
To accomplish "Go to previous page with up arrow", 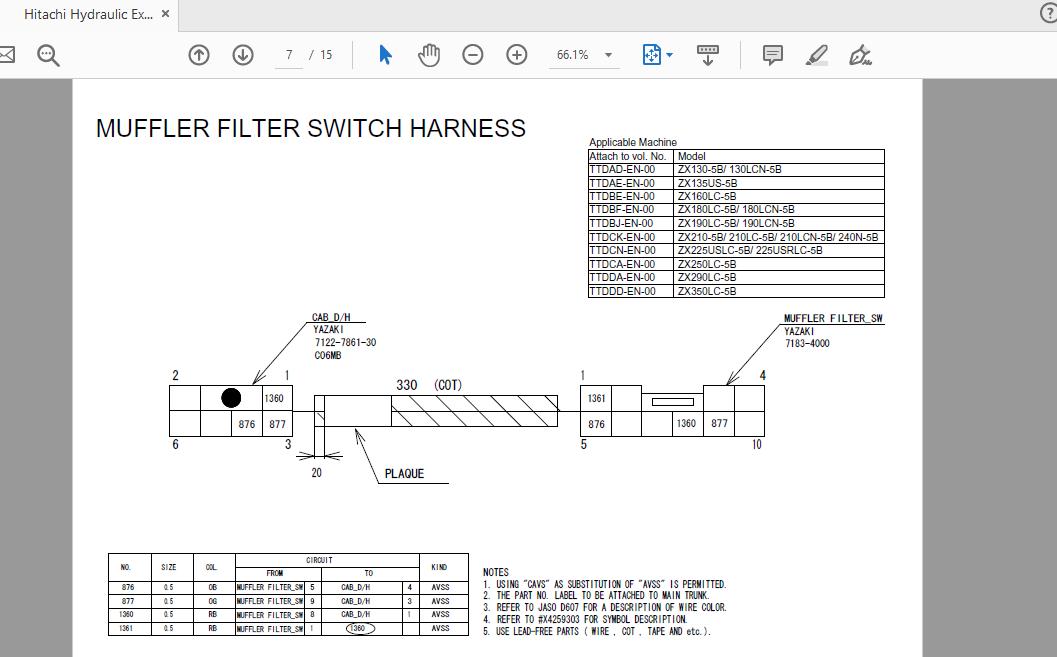I will point(199,55).
